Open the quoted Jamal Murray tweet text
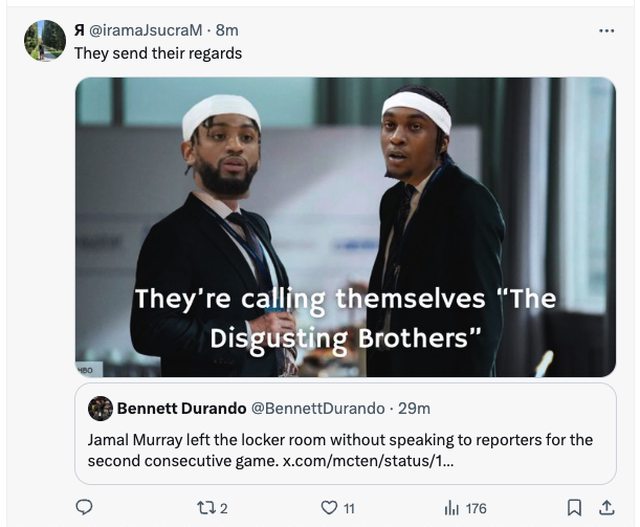Screen dimensions: 640x527 [x=340, y=440]
